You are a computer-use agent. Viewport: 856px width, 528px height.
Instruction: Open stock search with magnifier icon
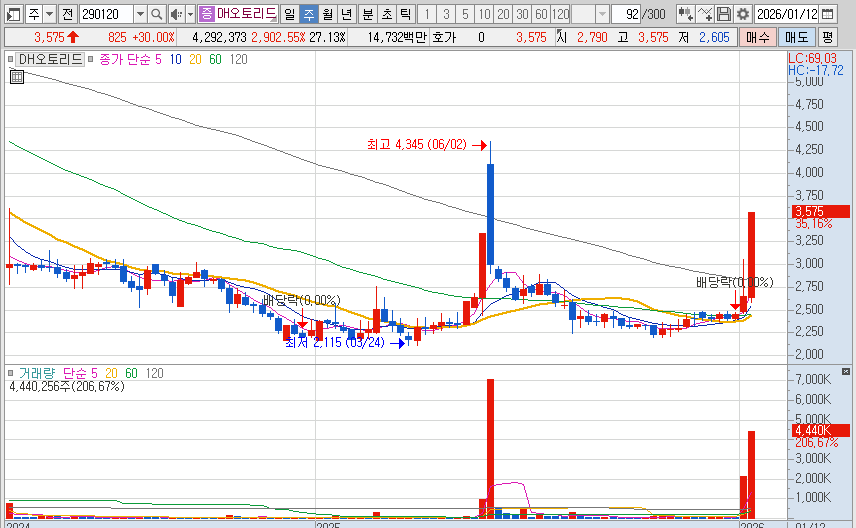coord(156,14)
